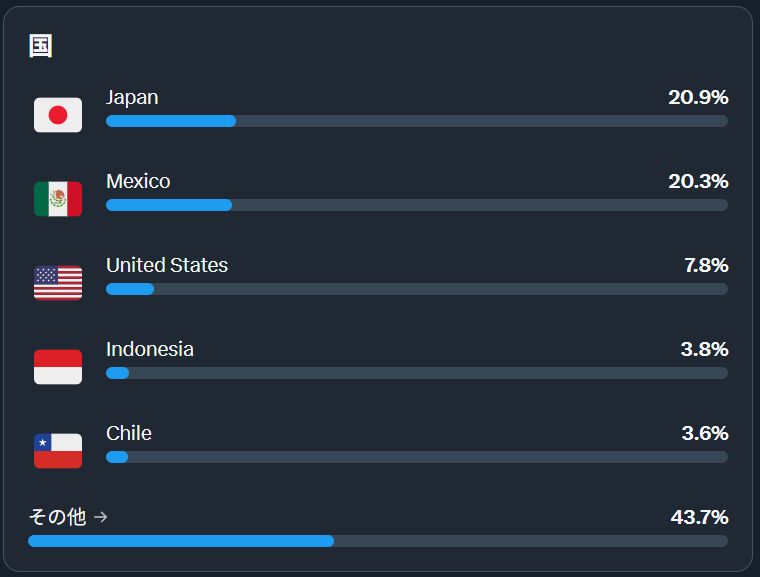This screenshot has height=577, width=760.
Task: Click the その他 progress bar
Action: [378, 541]
